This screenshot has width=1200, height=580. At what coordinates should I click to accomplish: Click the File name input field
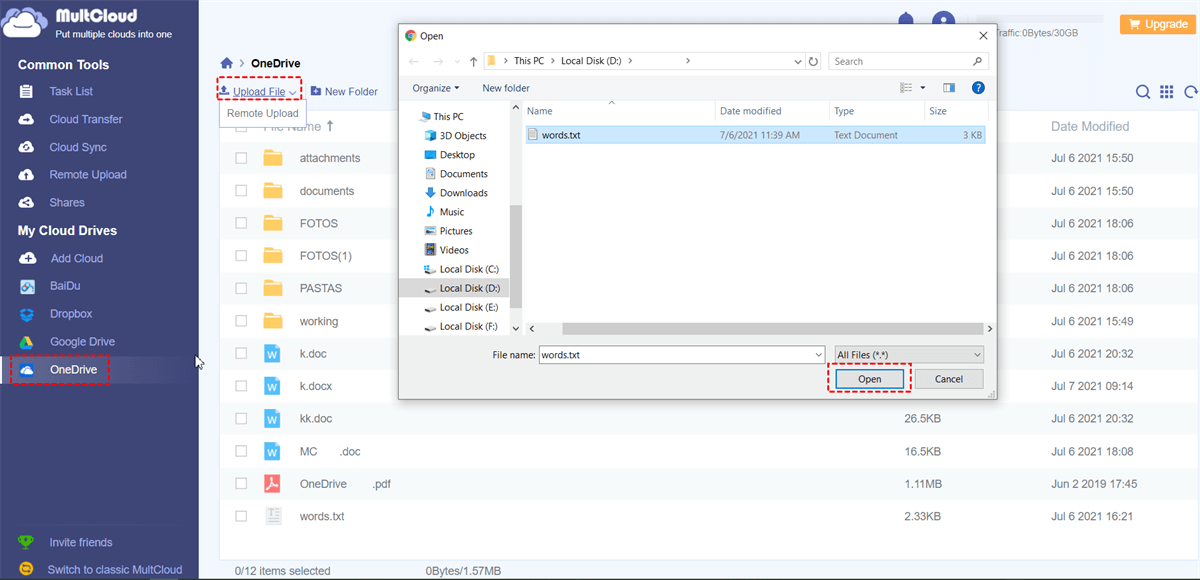pos(680,355)
